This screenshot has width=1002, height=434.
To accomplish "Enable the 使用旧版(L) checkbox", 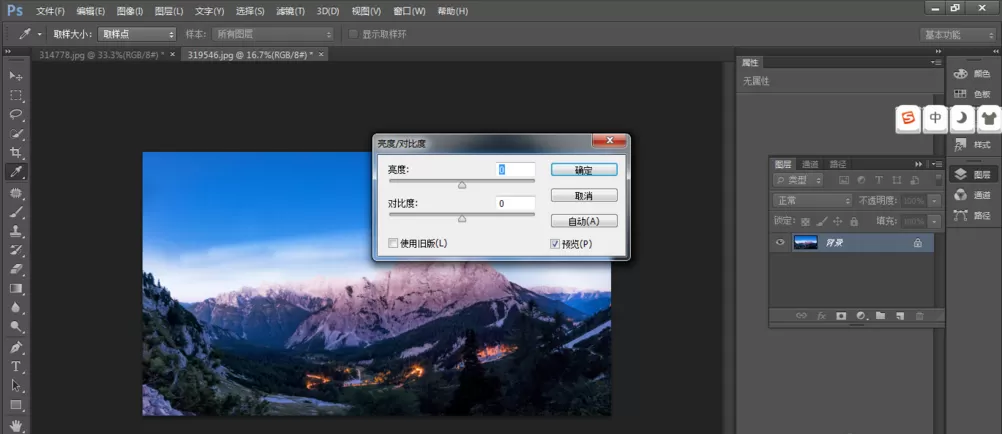I will pos(393,243).
